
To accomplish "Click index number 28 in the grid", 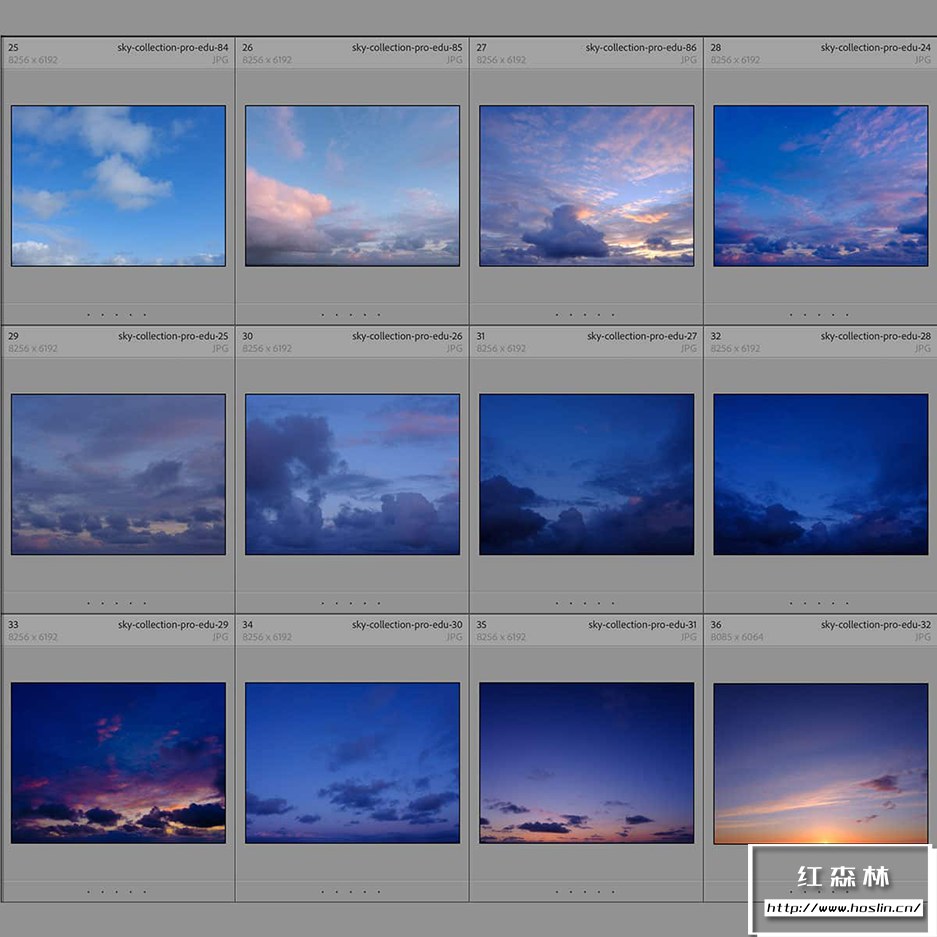I will 716,47.
